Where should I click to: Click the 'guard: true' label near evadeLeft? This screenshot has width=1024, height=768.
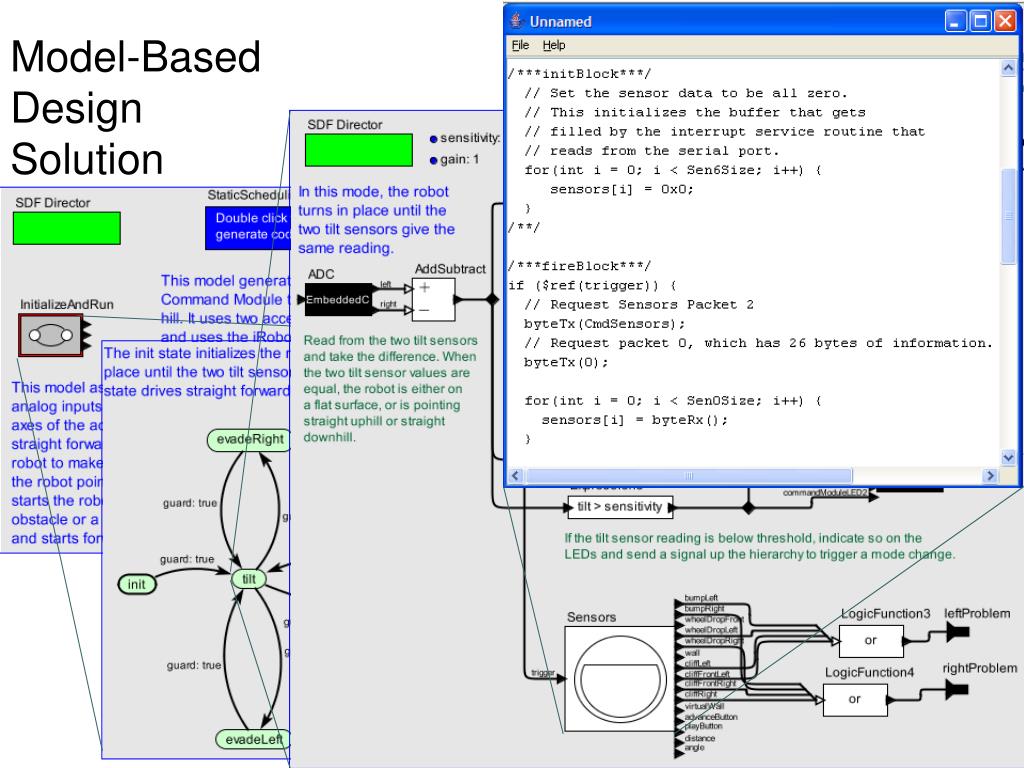(x=193, y=665)
